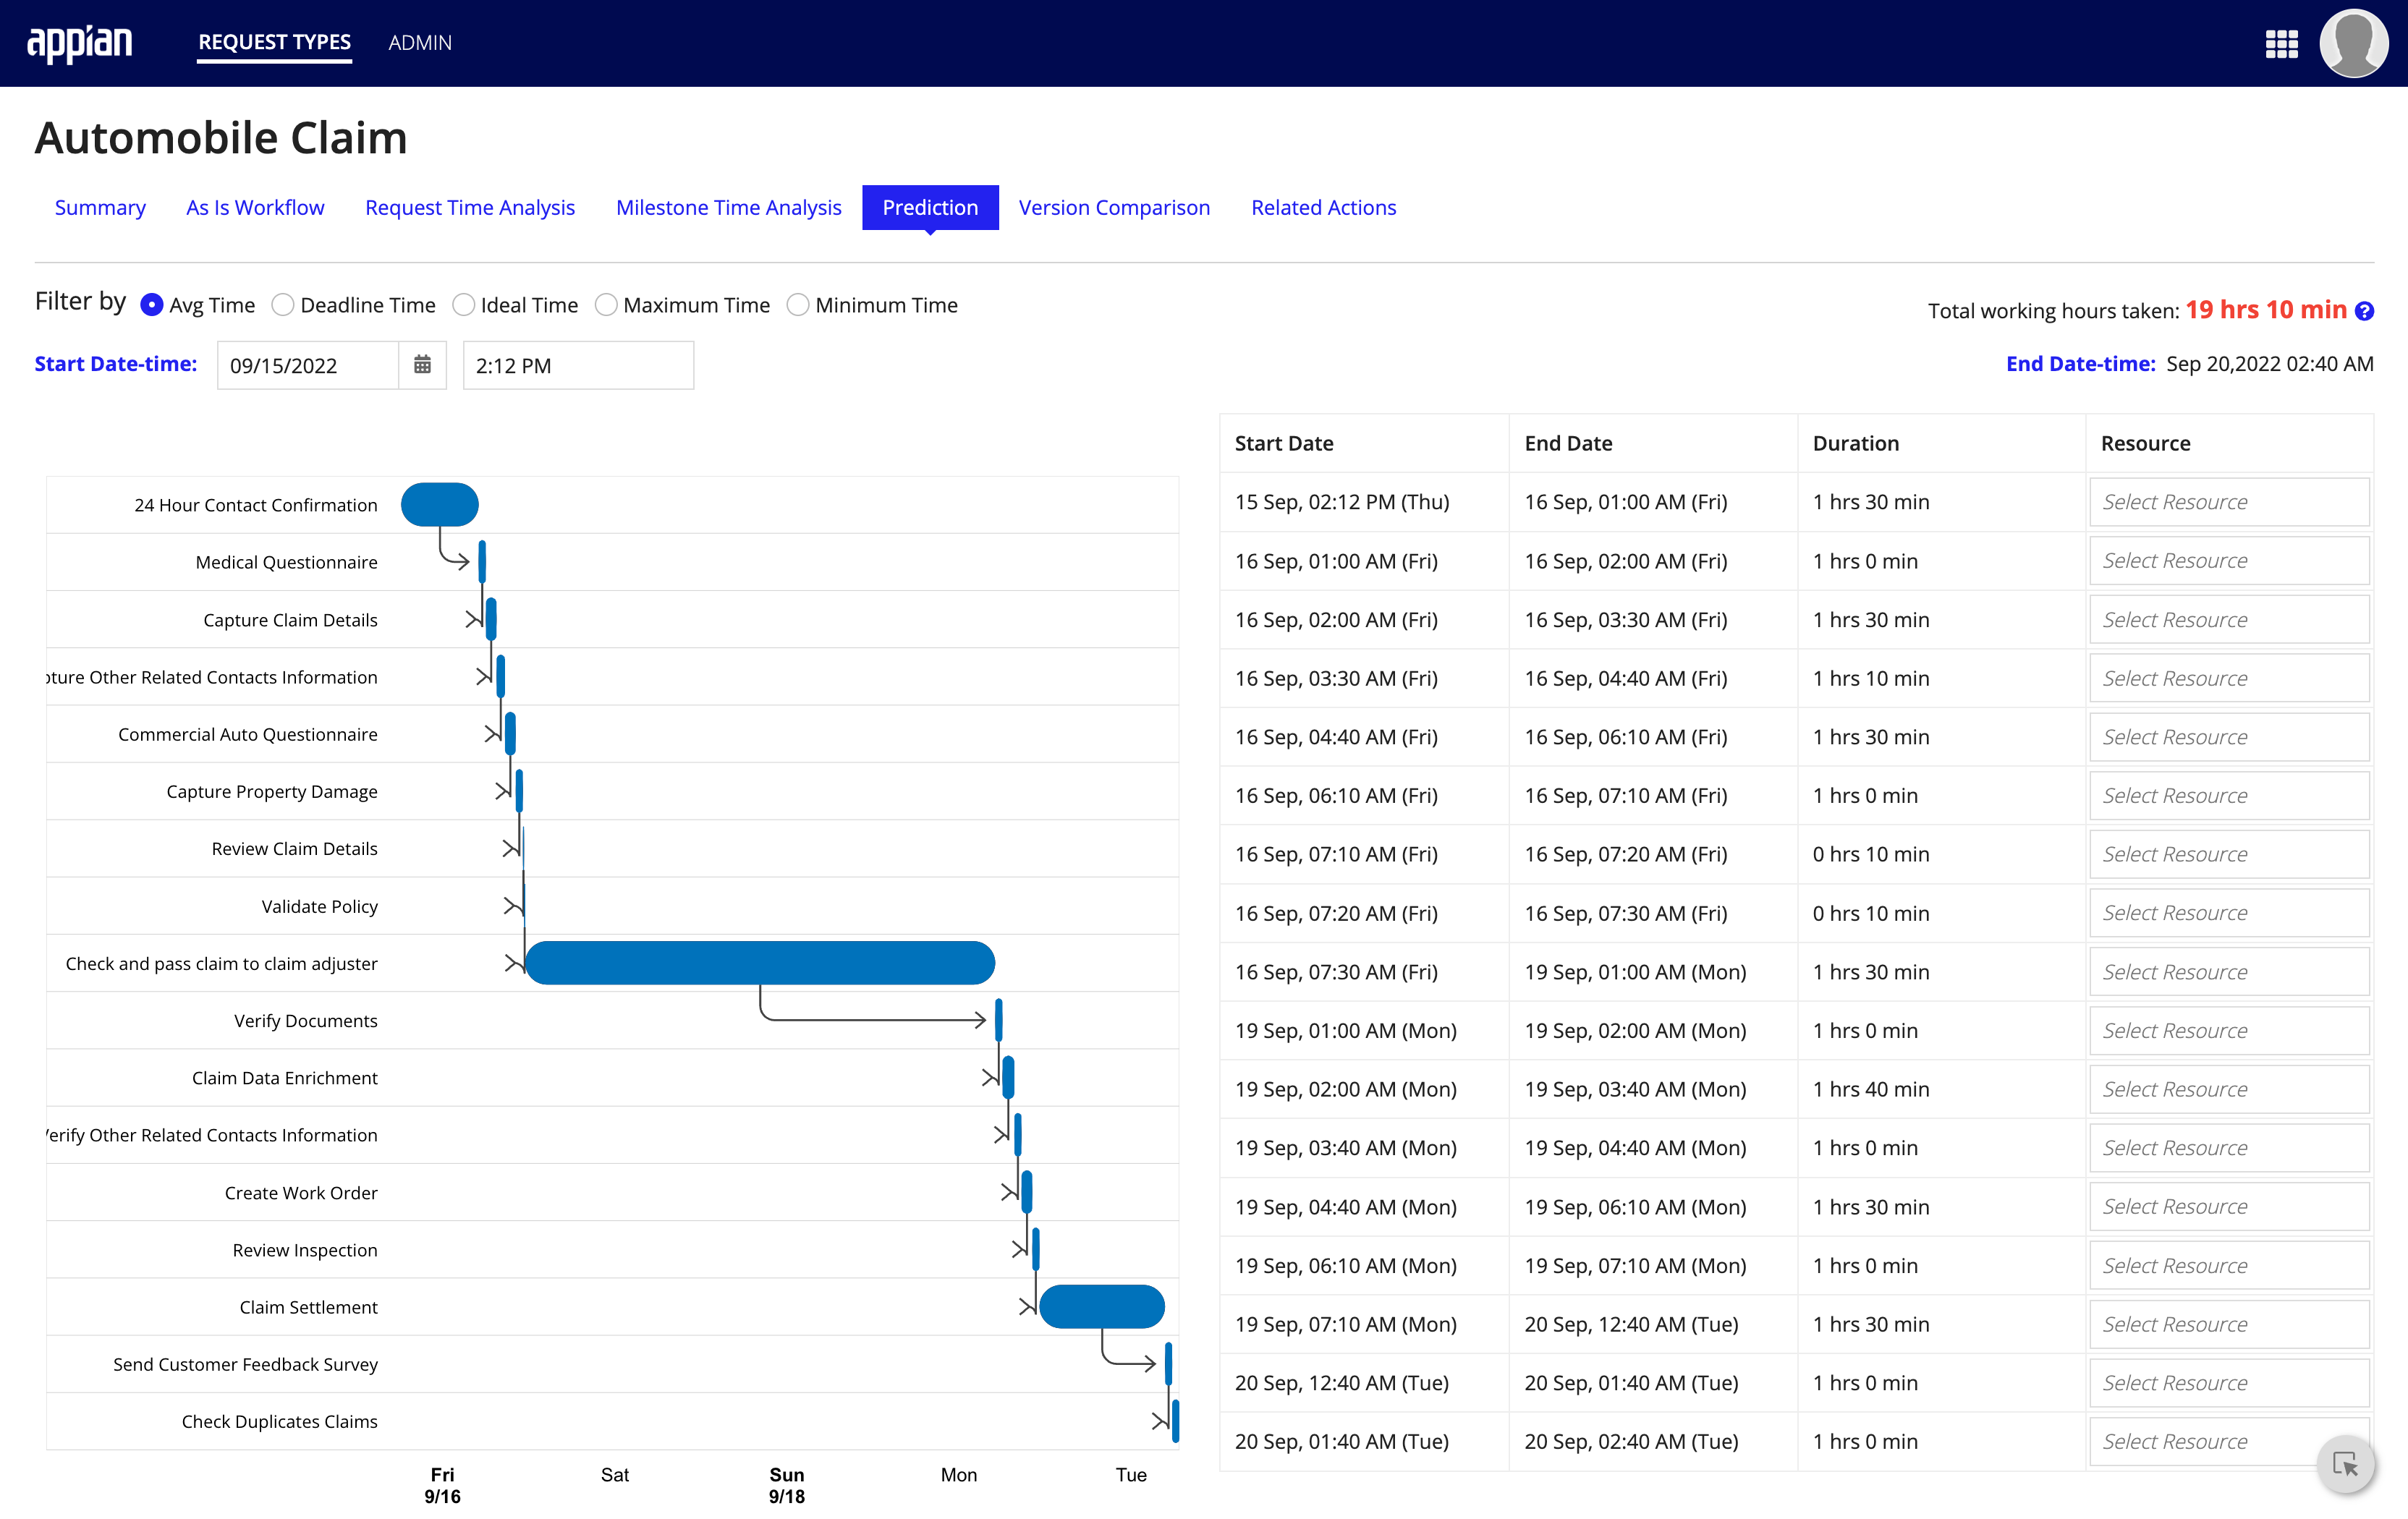Screen dimensions: 2408x1519
Task: Click the Resource column header
Action: coord(2145,443)
